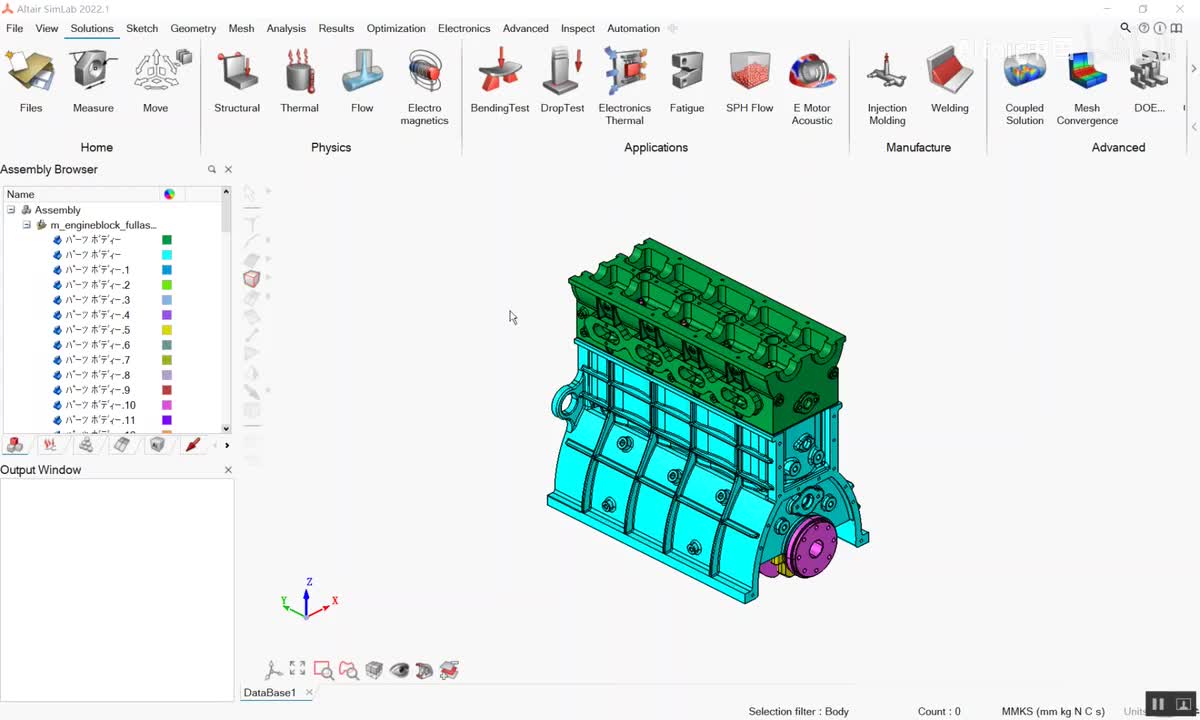Viewport: 1200px width, 720px height.
Task: Click the Selection filter : Body status
Action: pyautogui.click(x=798, y=711)
